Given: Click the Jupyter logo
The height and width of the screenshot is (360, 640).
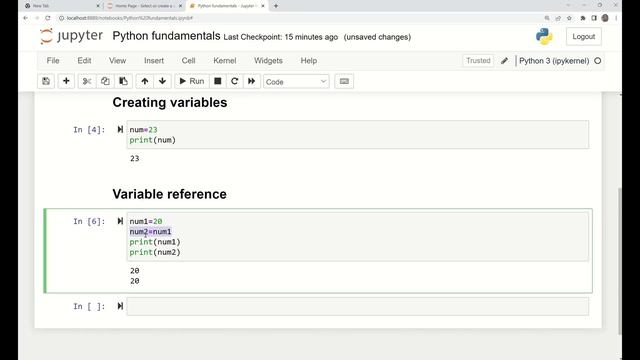Looking at the screenshot, I should click(x=71, y=36).
